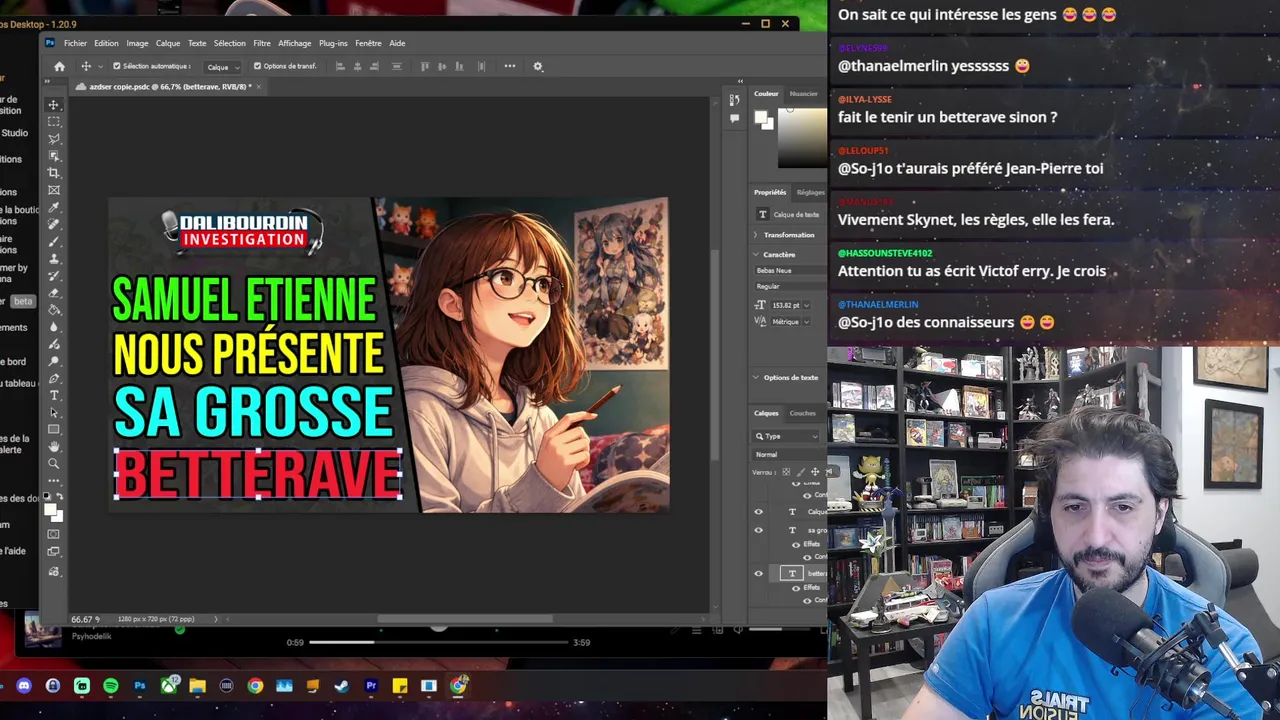Click the 66.67% zoom level field
Viewport: 1280px width, 720px height.
[85, 619]
